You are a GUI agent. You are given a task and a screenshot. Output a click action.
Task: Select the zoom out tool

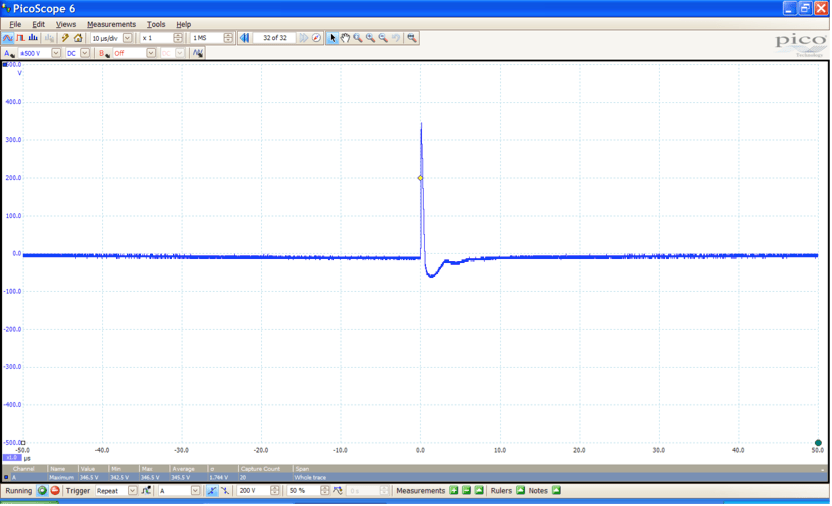click(x=383, y=38)
